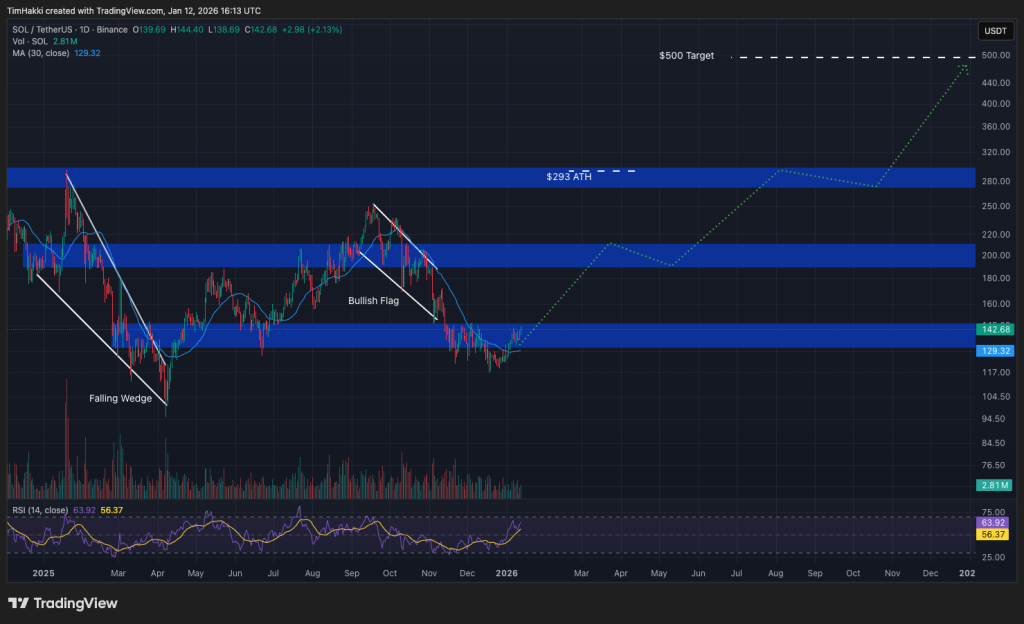Click the $293 ATH annotation label
This screenshot has width=1024, height=624.
pos(567,177)
